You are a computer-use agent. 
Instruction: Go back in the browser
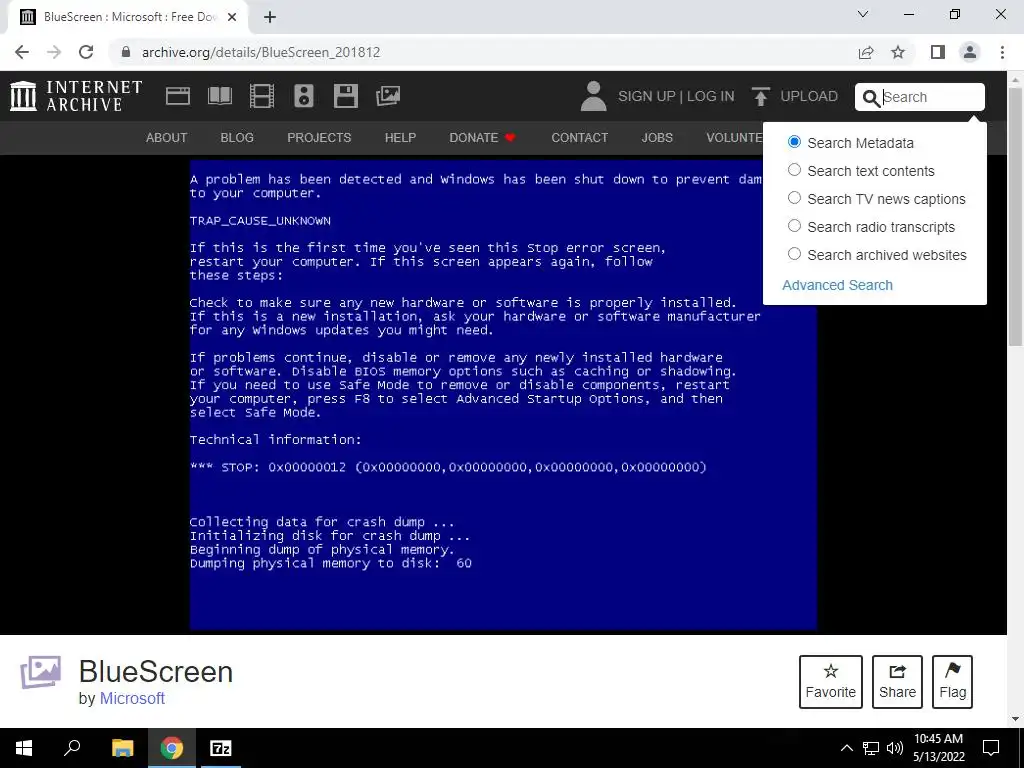(22, 52)
